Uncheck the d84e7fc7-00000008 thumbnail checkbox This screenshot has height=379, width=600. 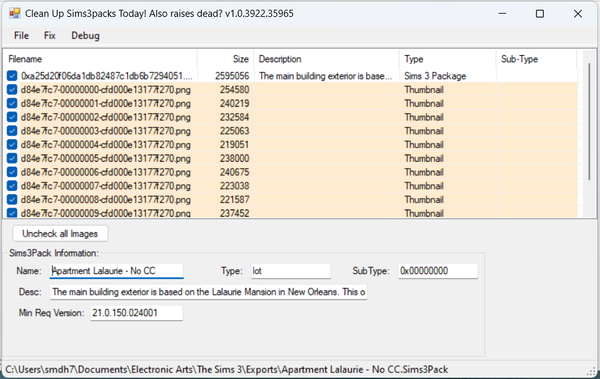click(12, 199)
